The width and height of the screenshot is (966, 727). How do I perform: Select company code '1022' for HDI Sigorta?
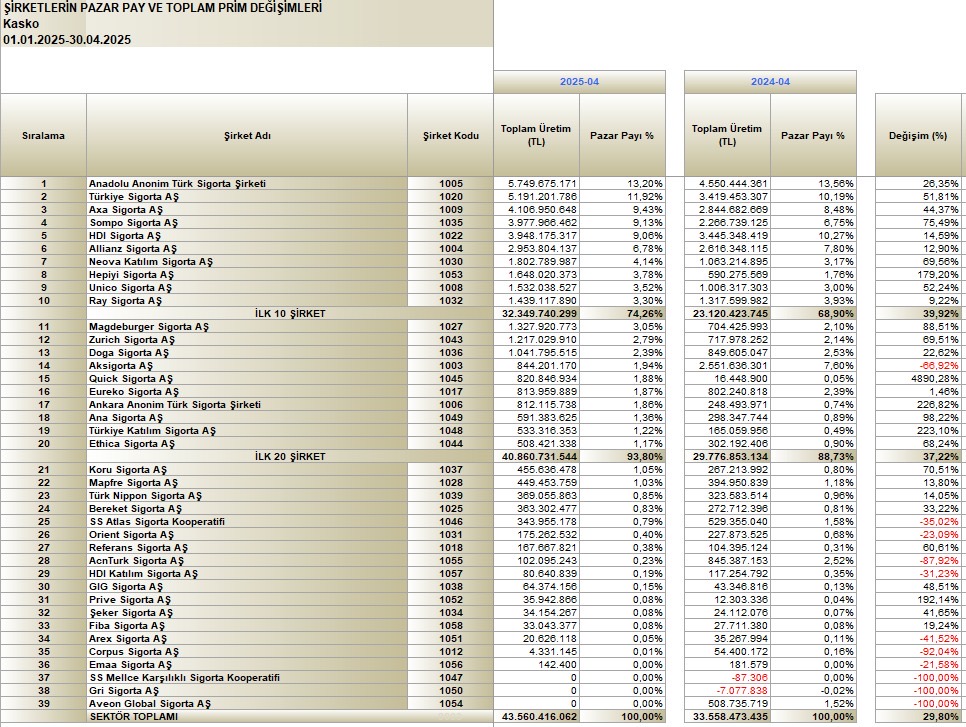point(450,235)
